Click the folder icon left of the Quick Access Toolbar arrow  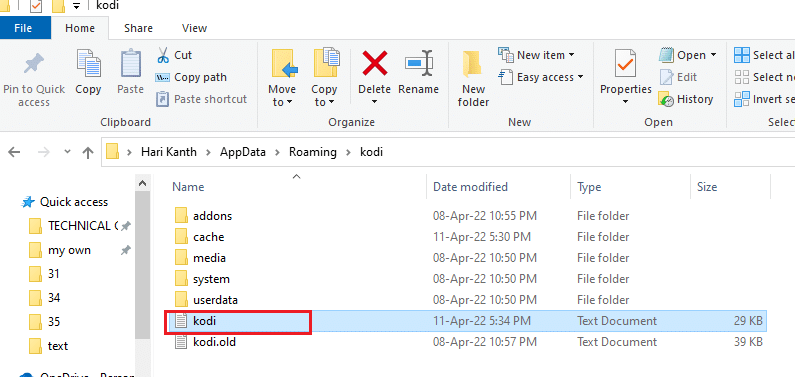point(58,6)
